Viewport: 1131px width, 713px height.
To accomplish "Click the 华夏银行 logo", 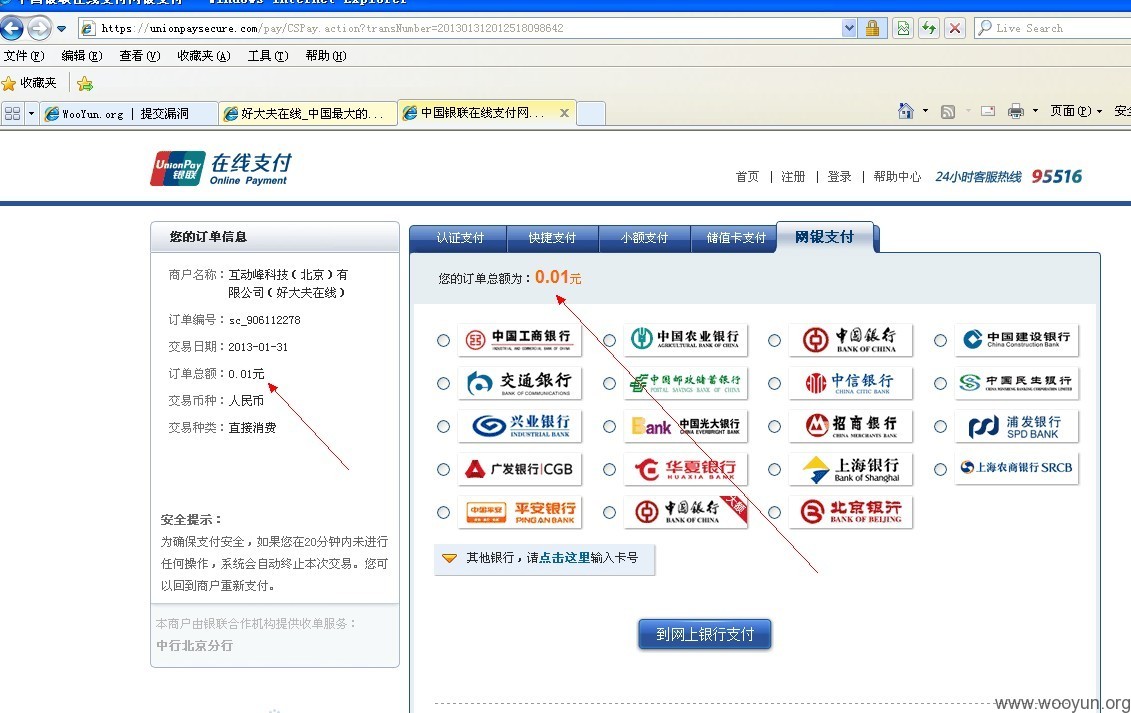I will click(685, 469).
